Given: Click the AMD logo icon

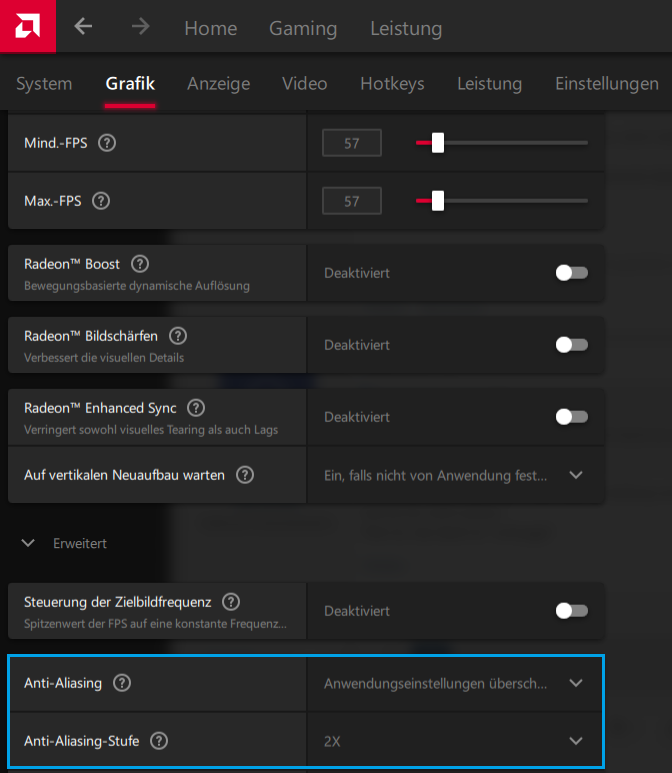Looking at the screenshot, I should point(28,26).
